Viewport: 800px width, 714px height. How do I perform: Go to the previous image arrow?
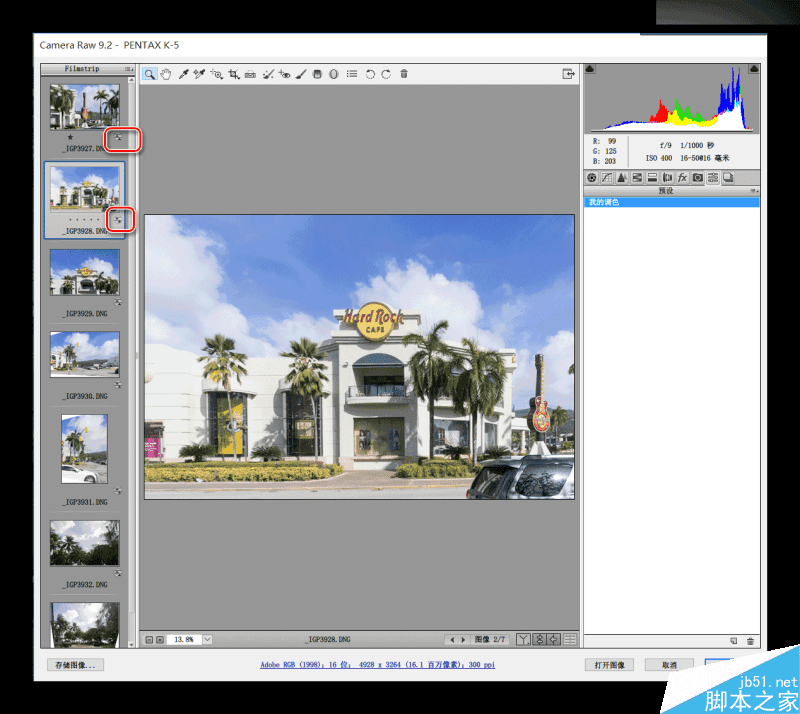tap(452, 639)
